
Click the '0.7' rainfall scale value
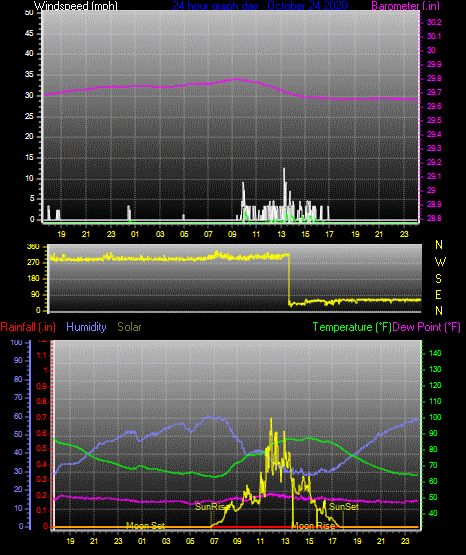click(42, 418)
